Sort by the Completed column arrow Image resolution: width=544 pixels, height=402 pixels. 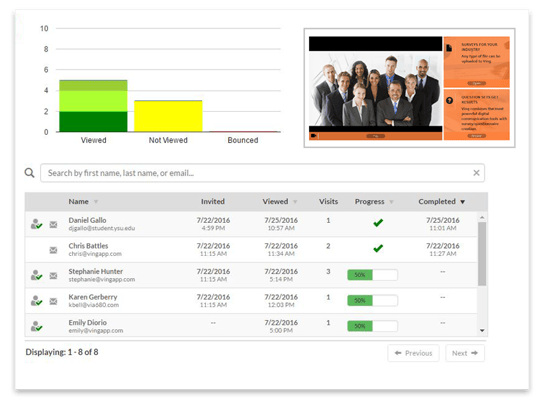(x=462, y=202)
